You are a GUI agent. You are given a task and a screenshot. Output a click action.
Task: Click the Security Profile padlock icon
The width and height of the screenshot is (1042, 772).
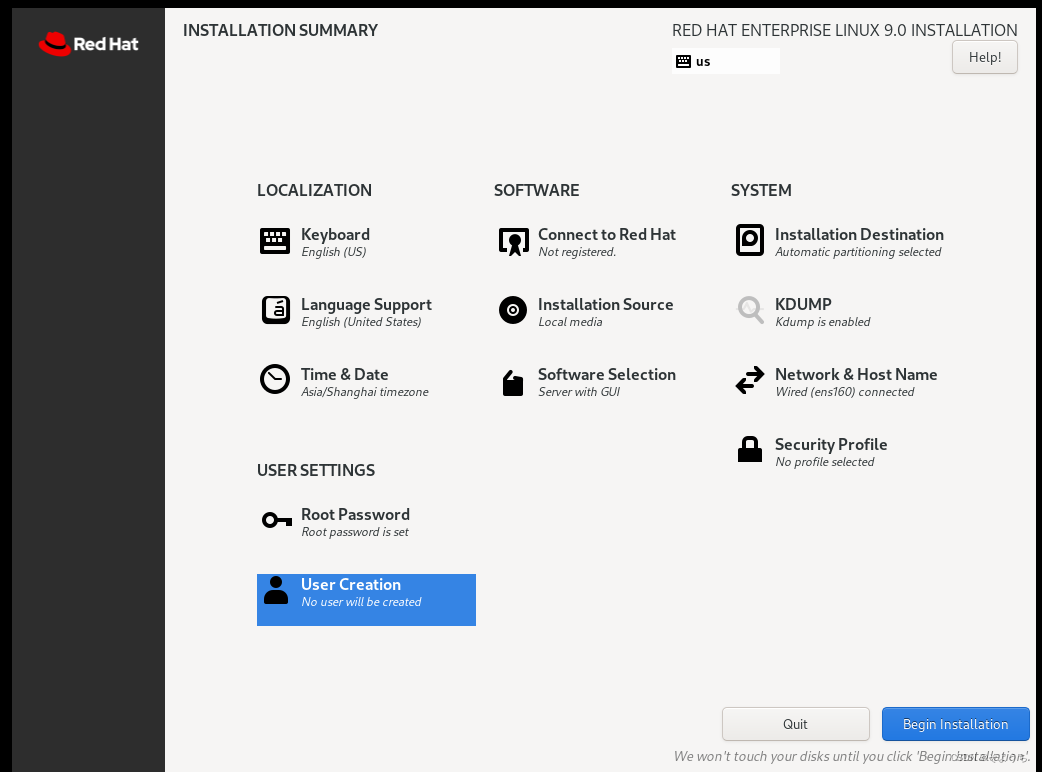point(750,449)
